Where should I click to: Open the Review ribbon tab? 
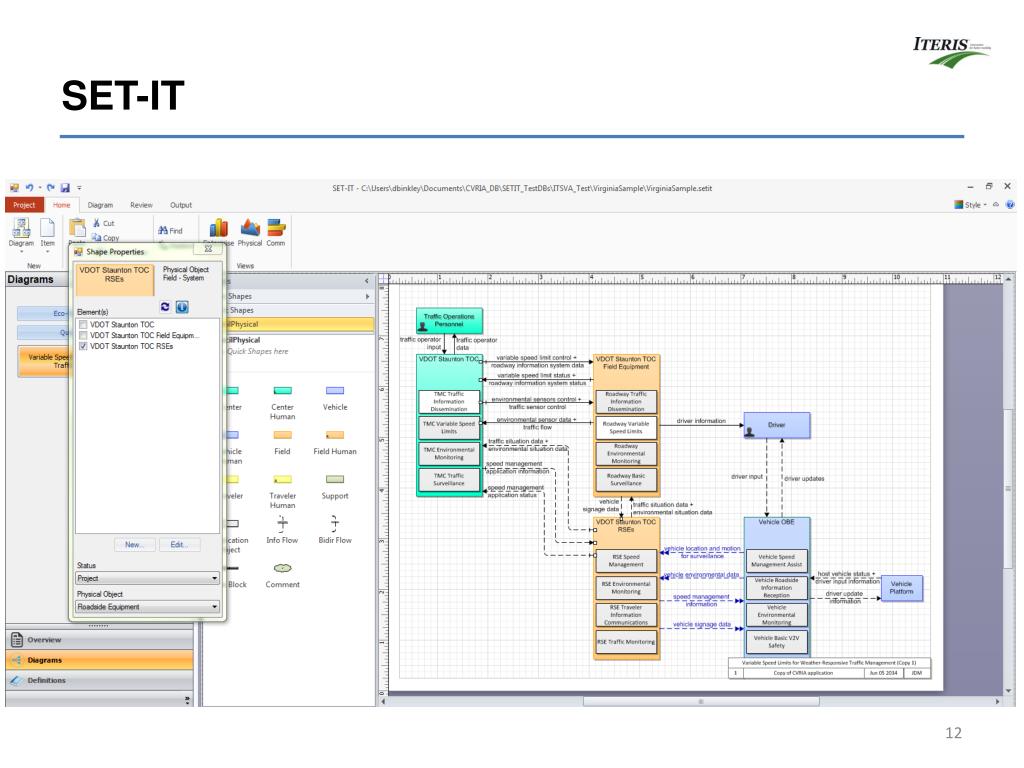pyautogui.click(x=141, y=205)
